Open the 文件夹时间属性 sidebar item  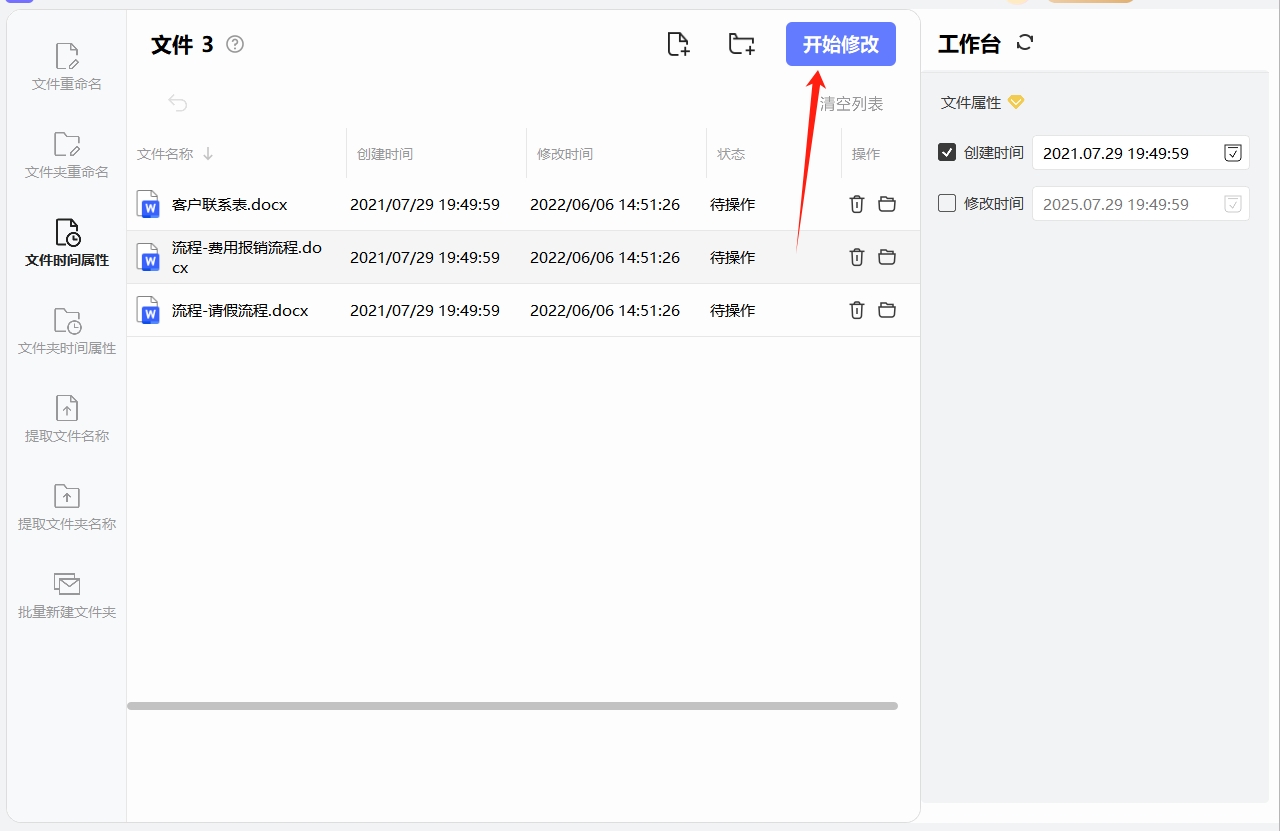coord(67,332)
